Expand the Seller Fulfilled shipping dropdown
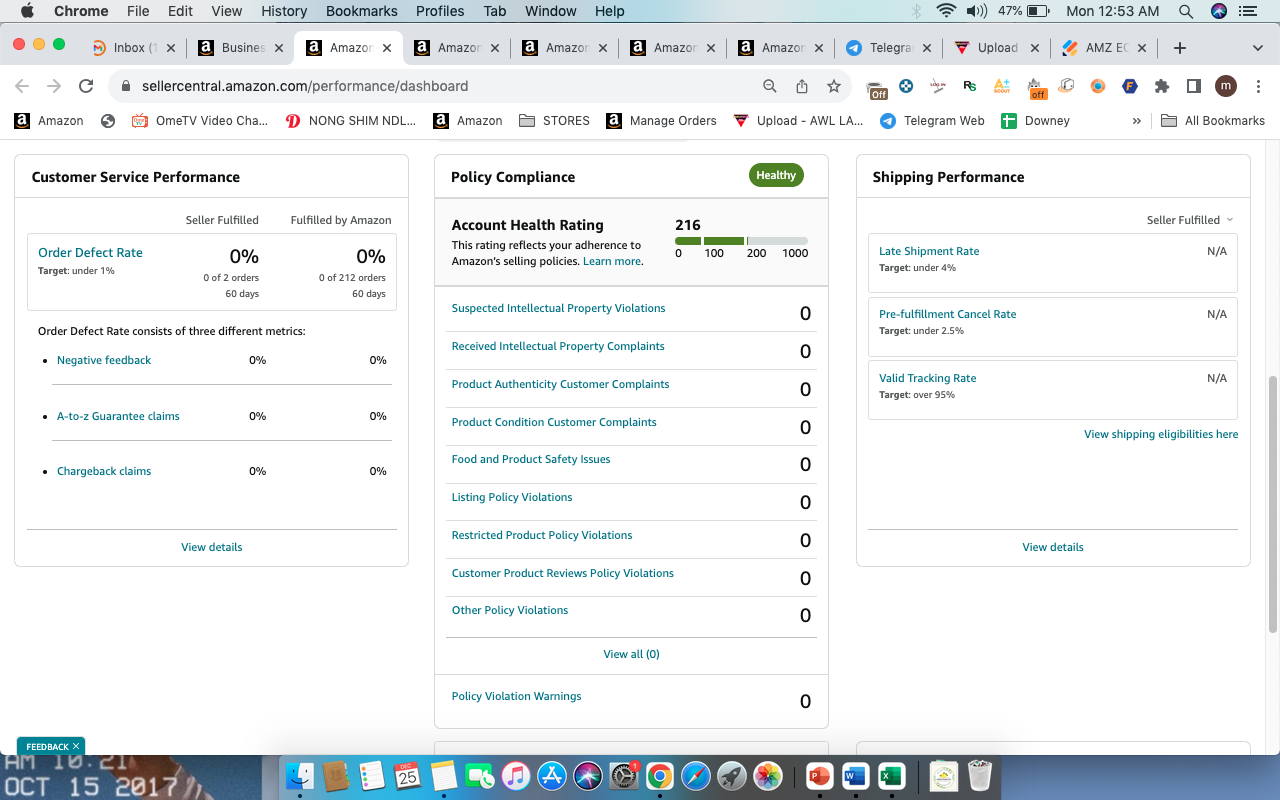The height and width of the screenshot is (800, 1280). tap(1190, 220)
